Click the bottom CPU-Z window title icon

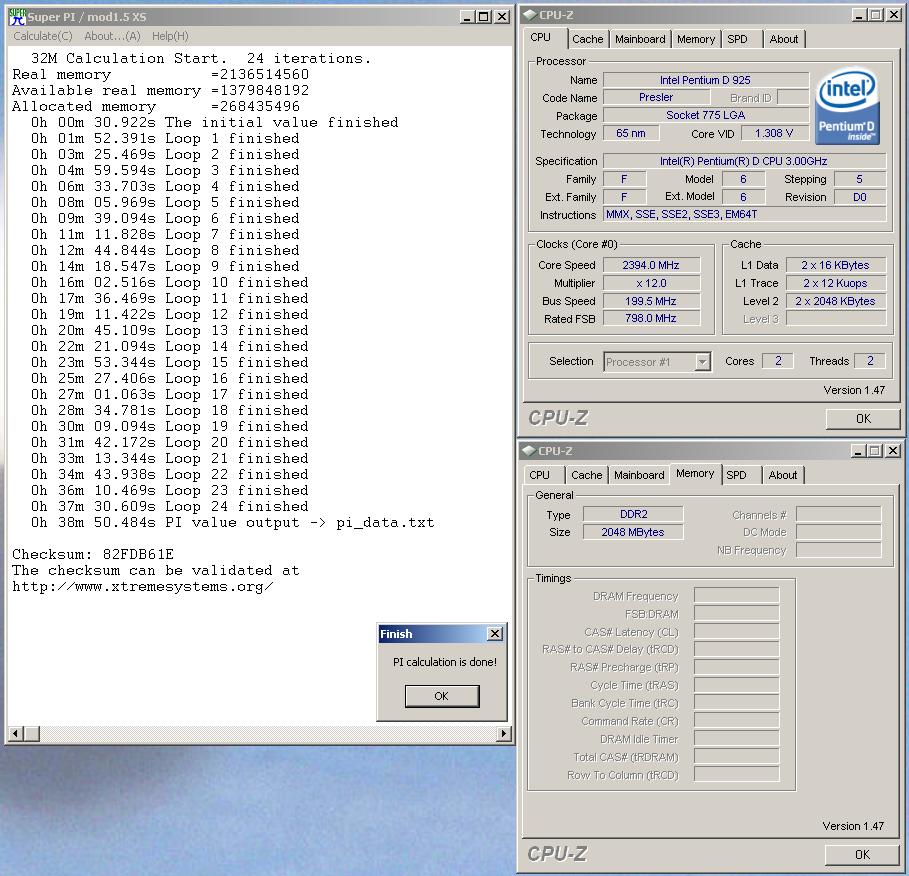(529, 450)
